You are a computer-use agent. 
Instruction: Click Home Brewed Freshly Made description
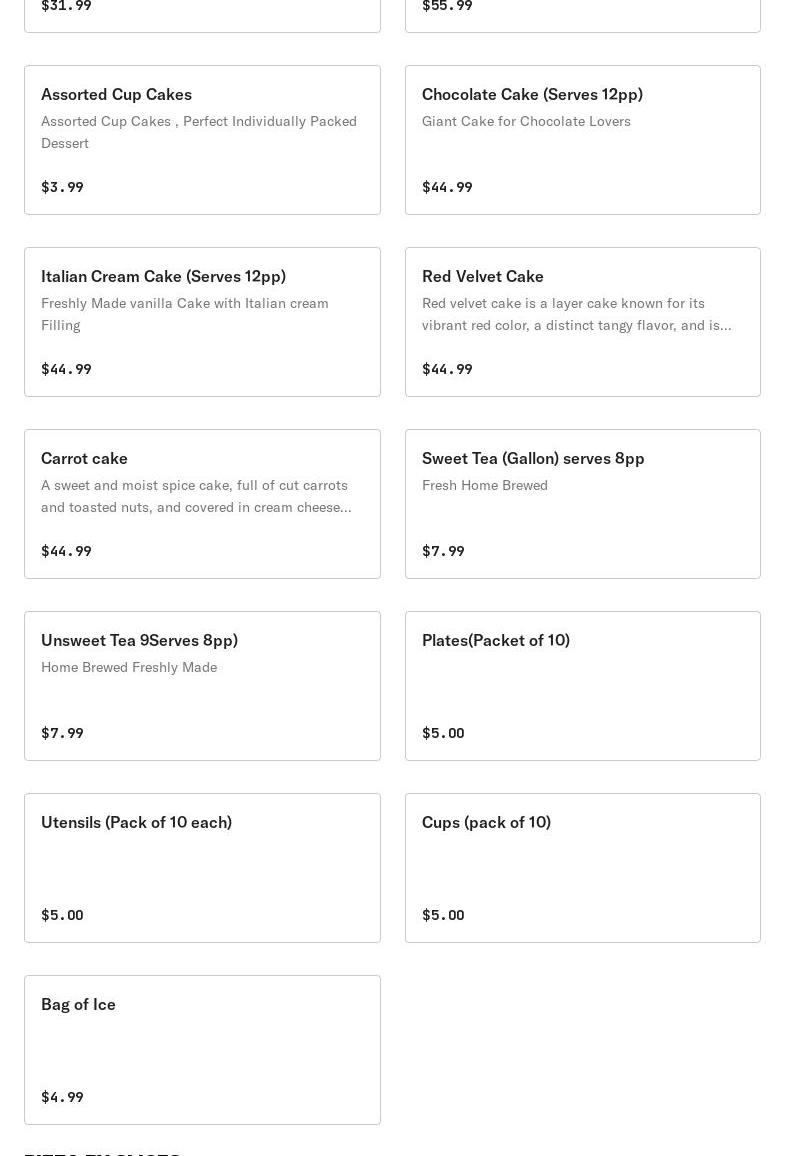[x=129, y=667]
